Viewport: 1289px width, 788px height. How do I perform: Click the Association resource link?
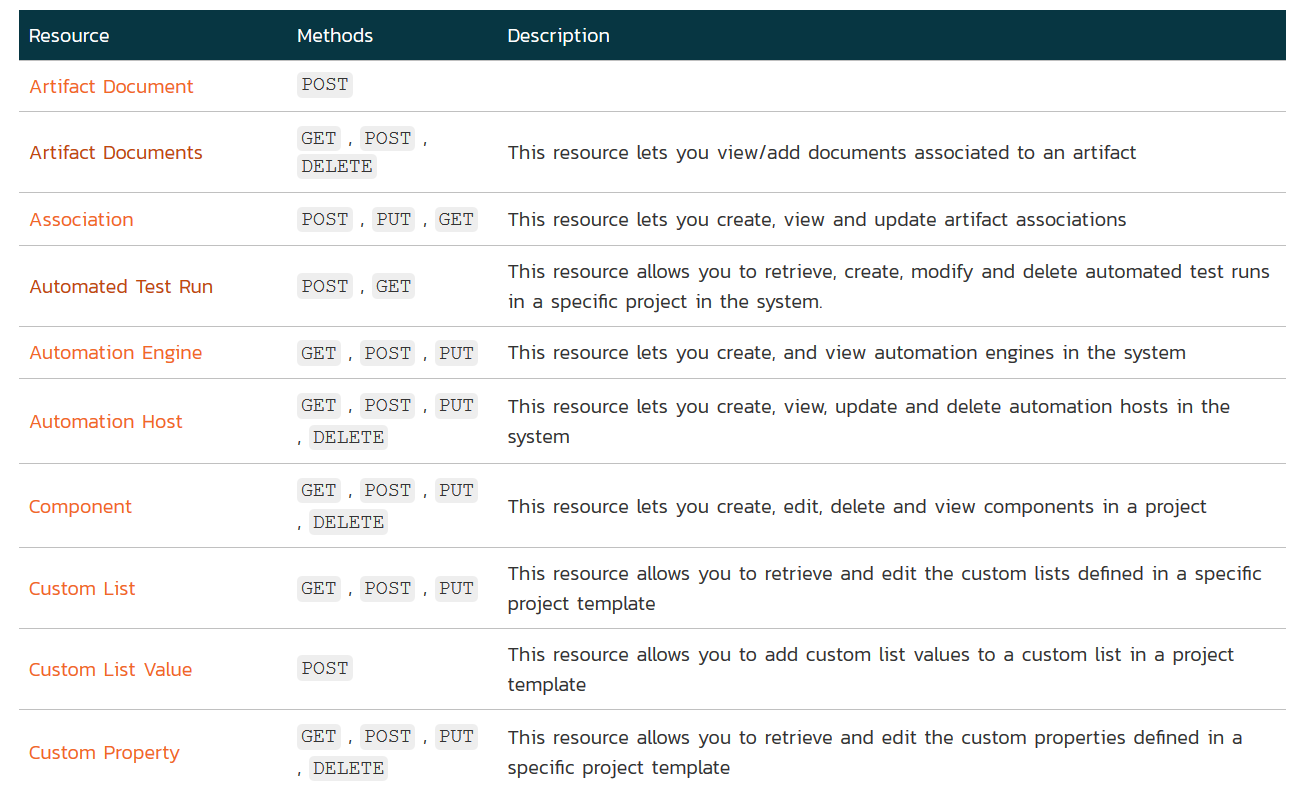coord(81,220)
